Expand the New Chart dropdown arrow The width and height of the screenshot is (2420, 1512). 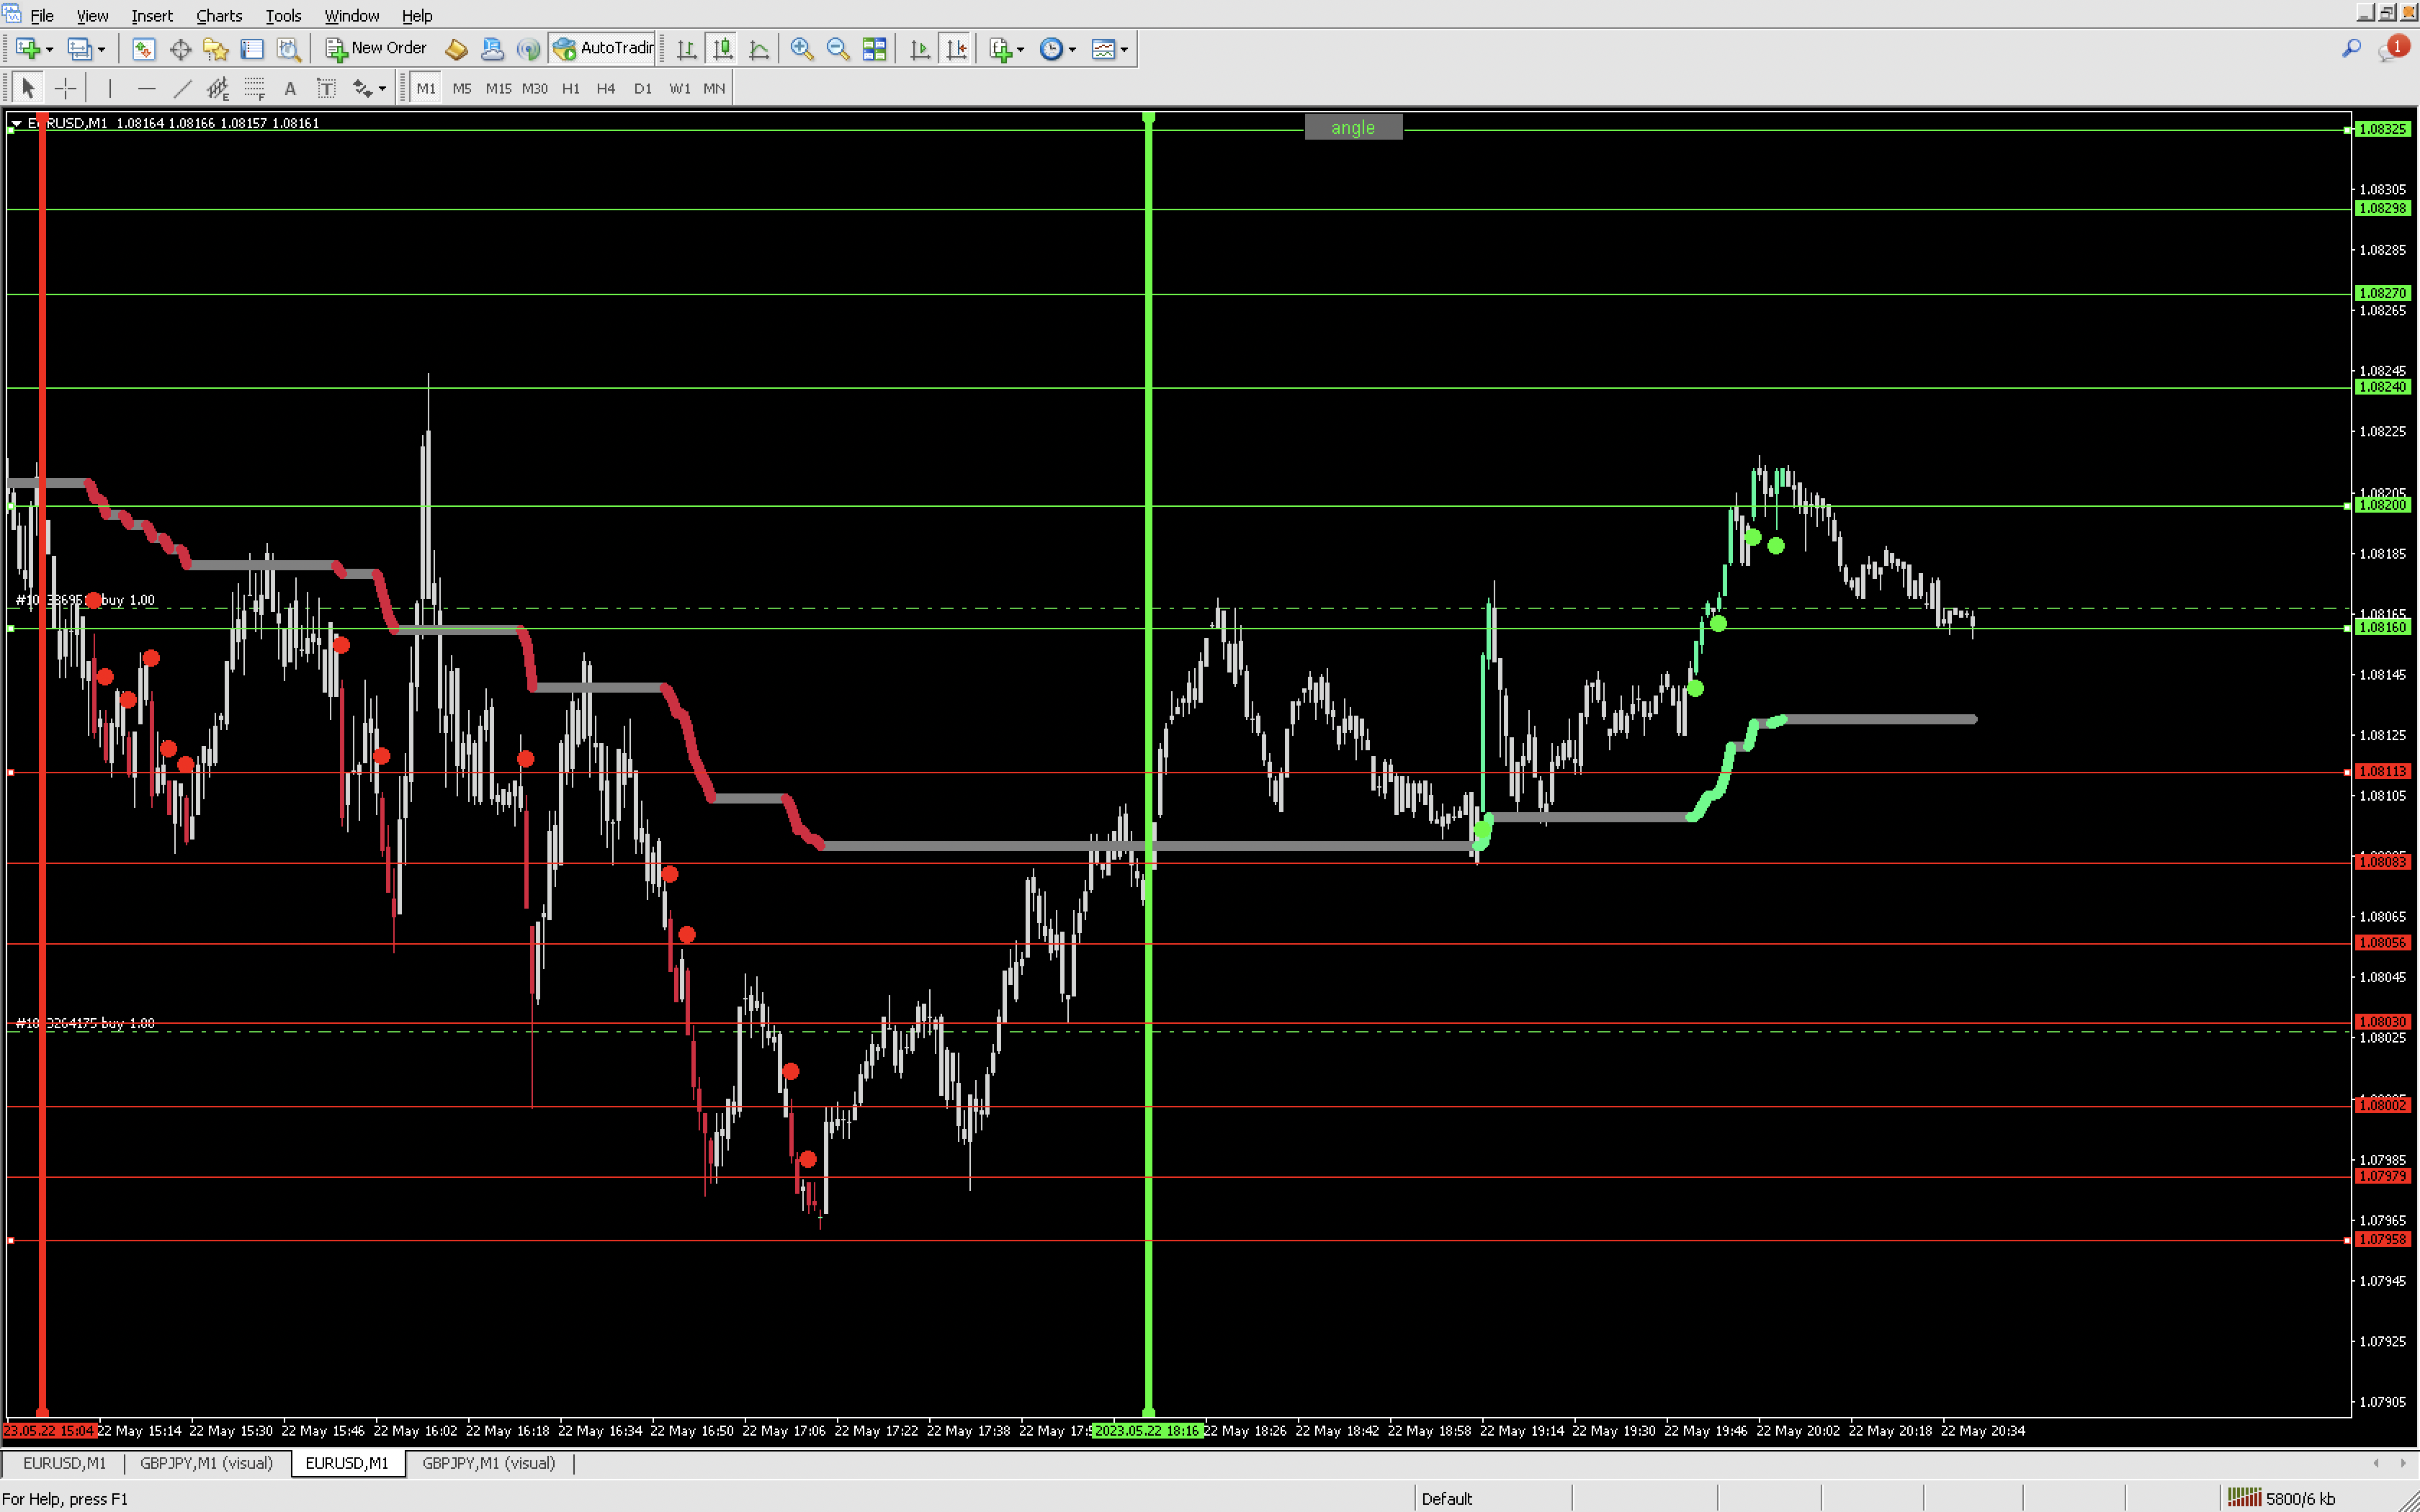coord(49,49)
